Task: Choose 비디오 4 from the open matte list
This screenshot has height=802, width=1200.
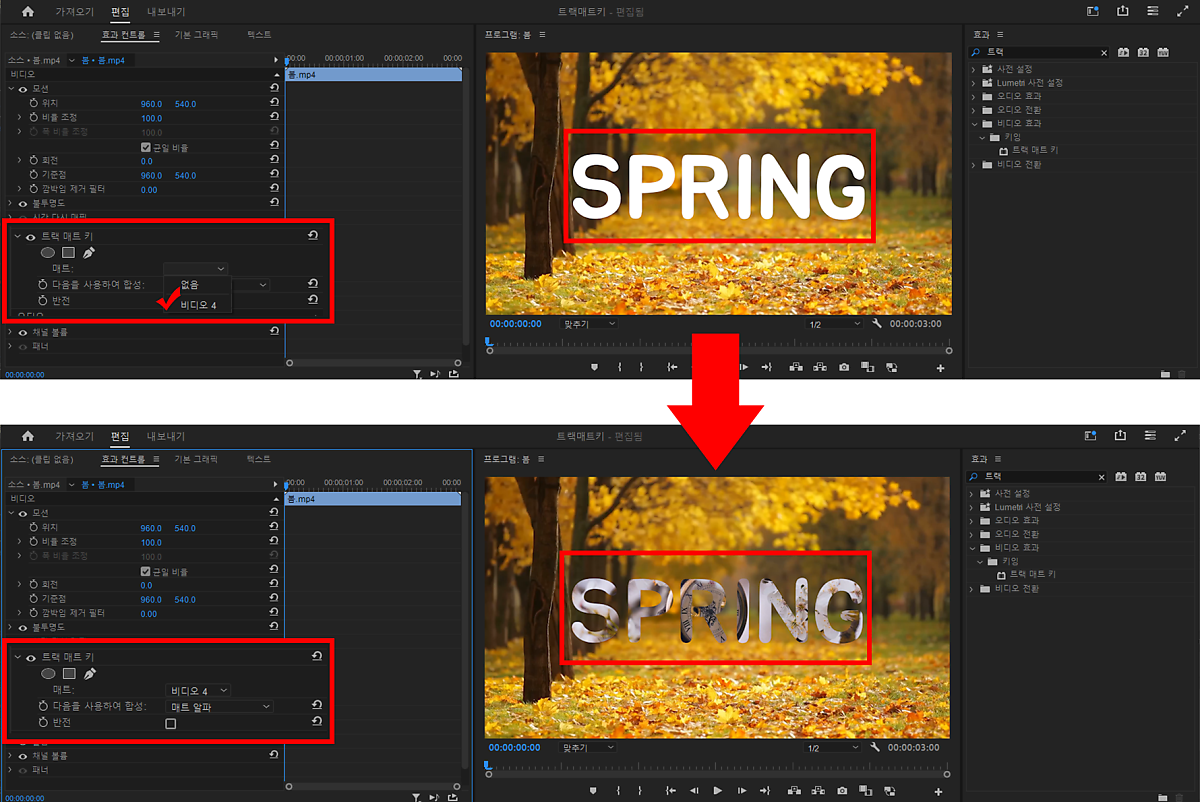Action: click(x=199, y=305)
